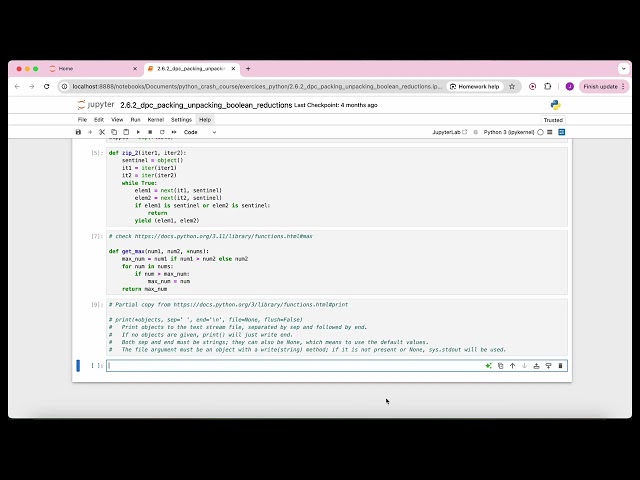Open the File menu
The image size is (640, 480).
(82, 120)
